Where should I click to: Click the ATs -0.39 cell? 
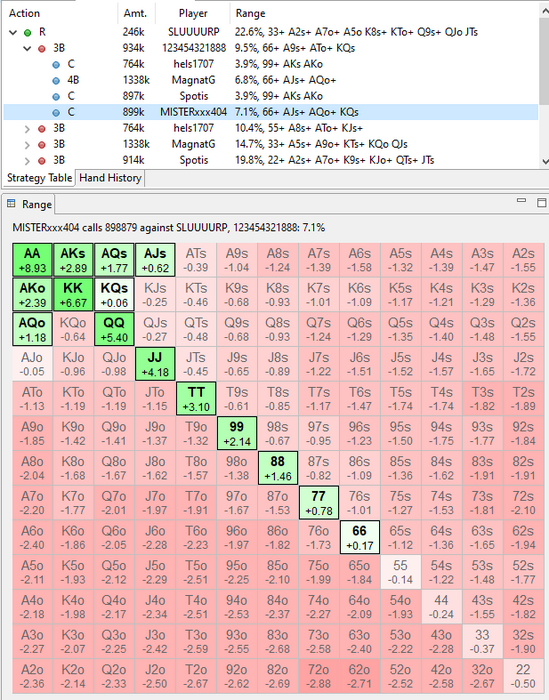(196, 260)
